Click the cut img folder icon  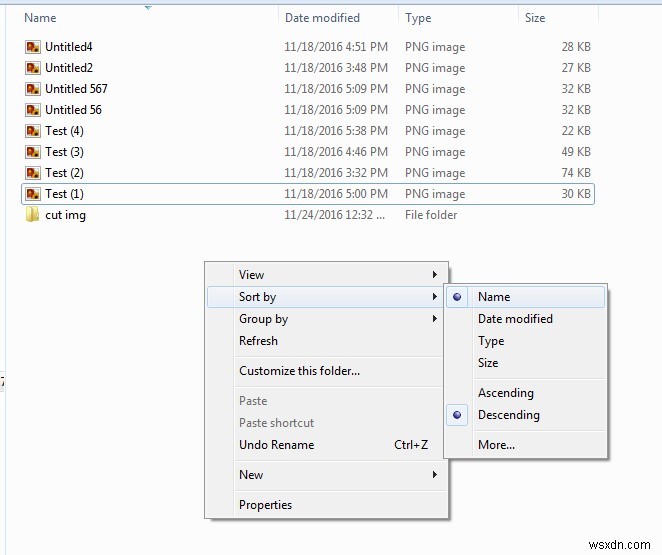[33, 215]
